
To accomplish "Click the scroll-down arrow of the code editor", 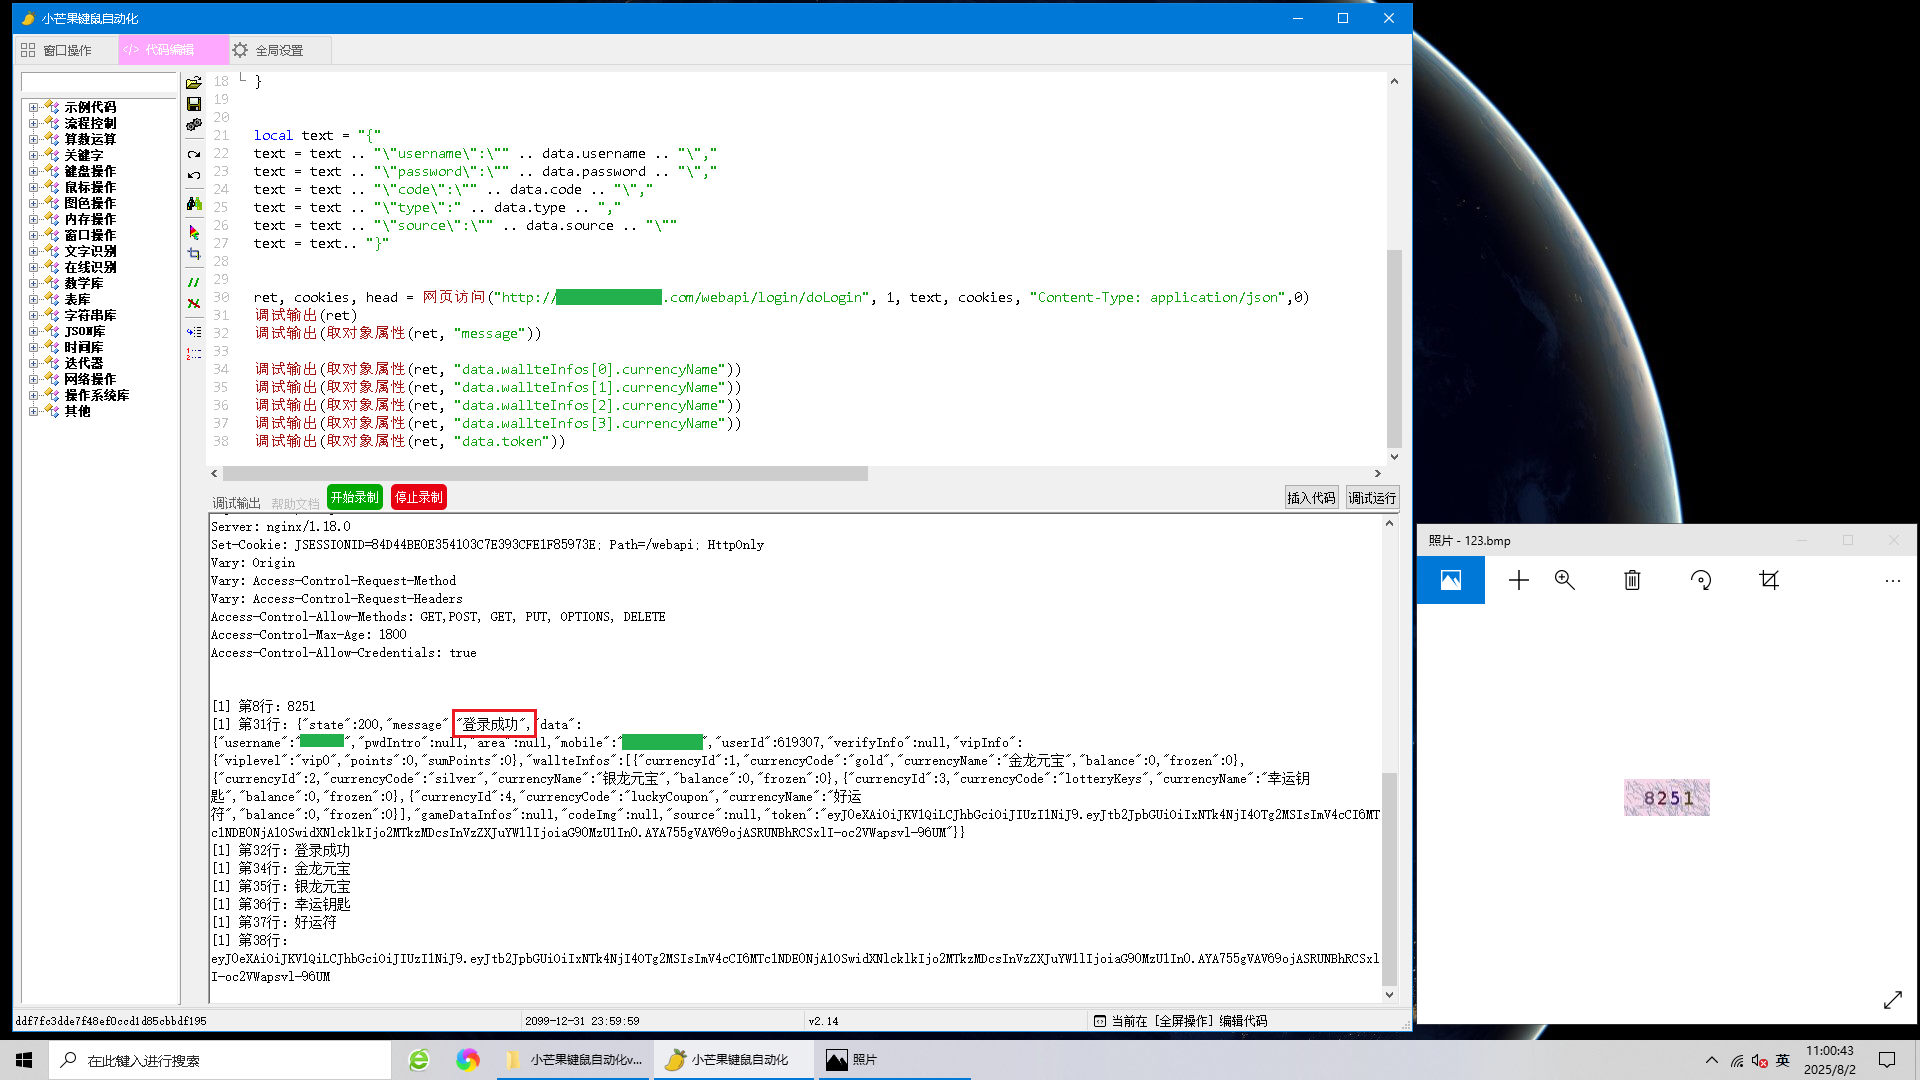I will point(1394,457).
